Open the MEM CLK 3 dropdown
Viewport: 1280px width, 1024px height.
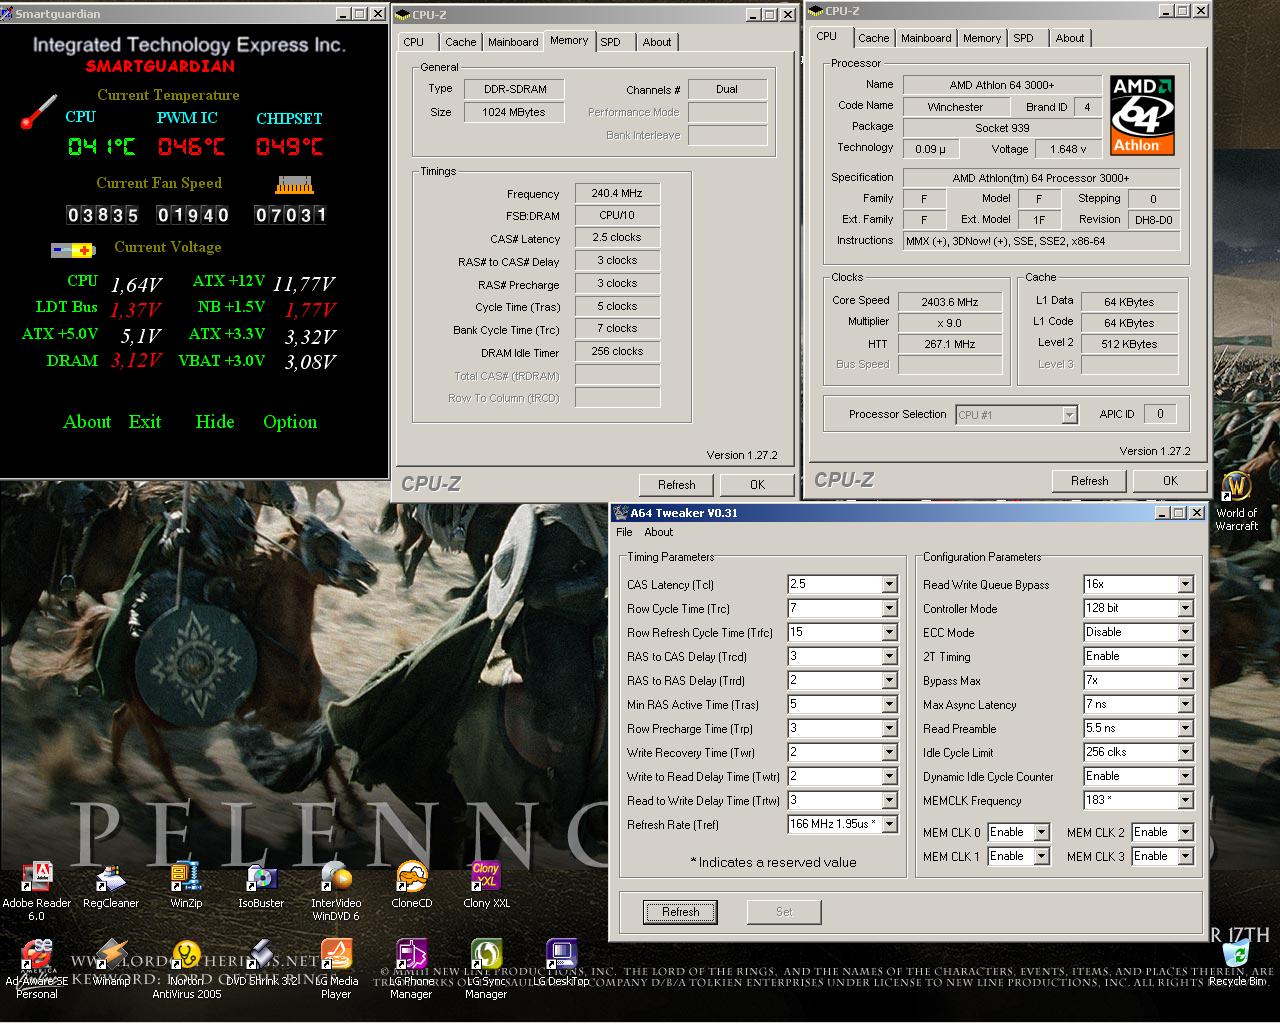click(1185, 856)
